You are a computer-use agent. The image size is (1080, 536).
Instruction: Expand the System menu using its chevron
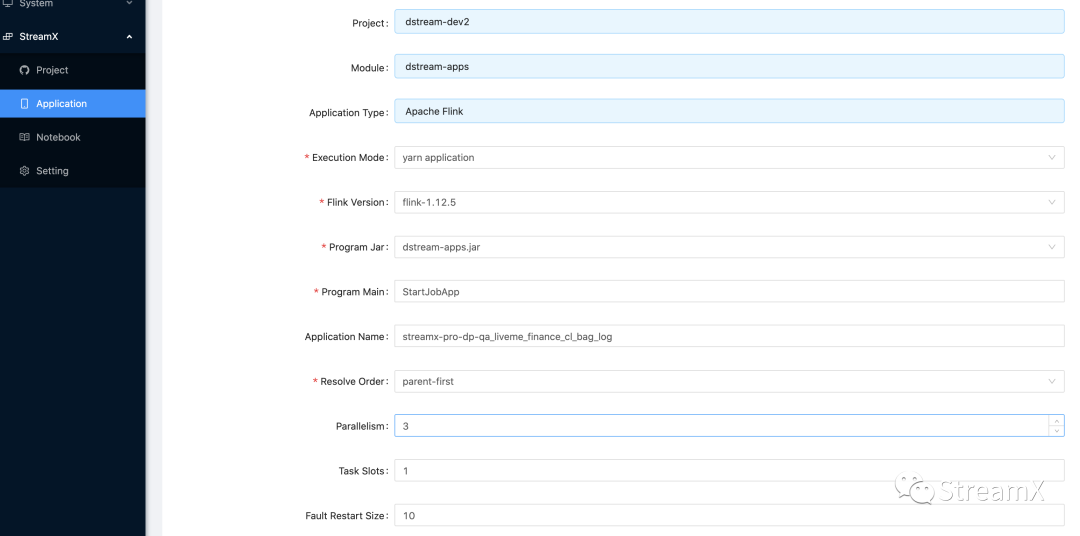click(x=129, y=4)
